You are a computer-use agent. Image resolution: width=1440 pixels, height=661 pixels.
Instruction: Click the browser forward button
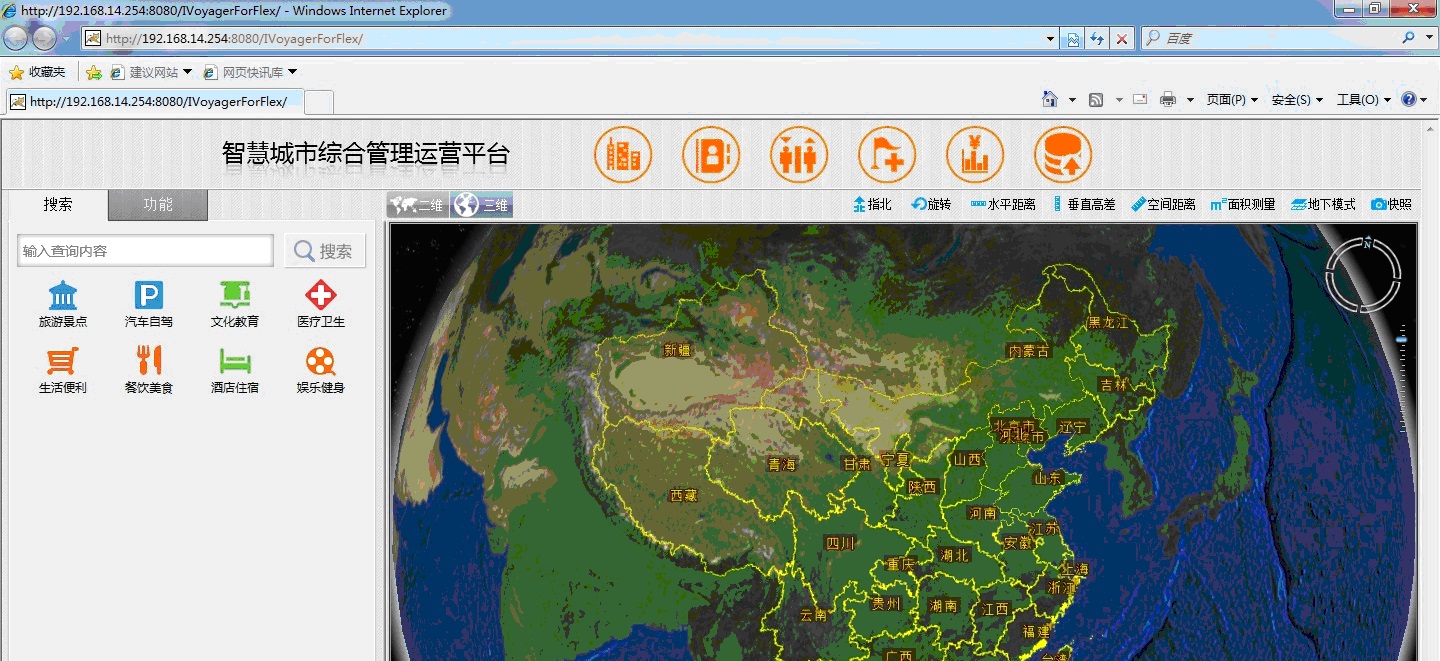coord(45,38)
